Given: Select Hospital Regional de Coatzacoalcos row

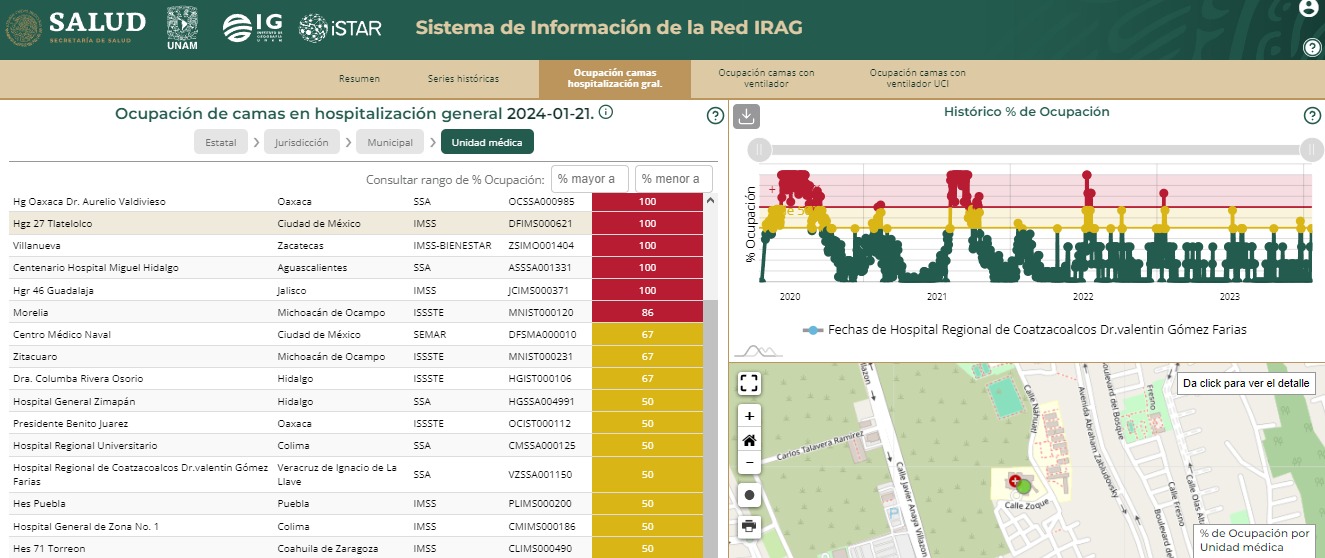Looking at the screenshot, I should 357,474.
